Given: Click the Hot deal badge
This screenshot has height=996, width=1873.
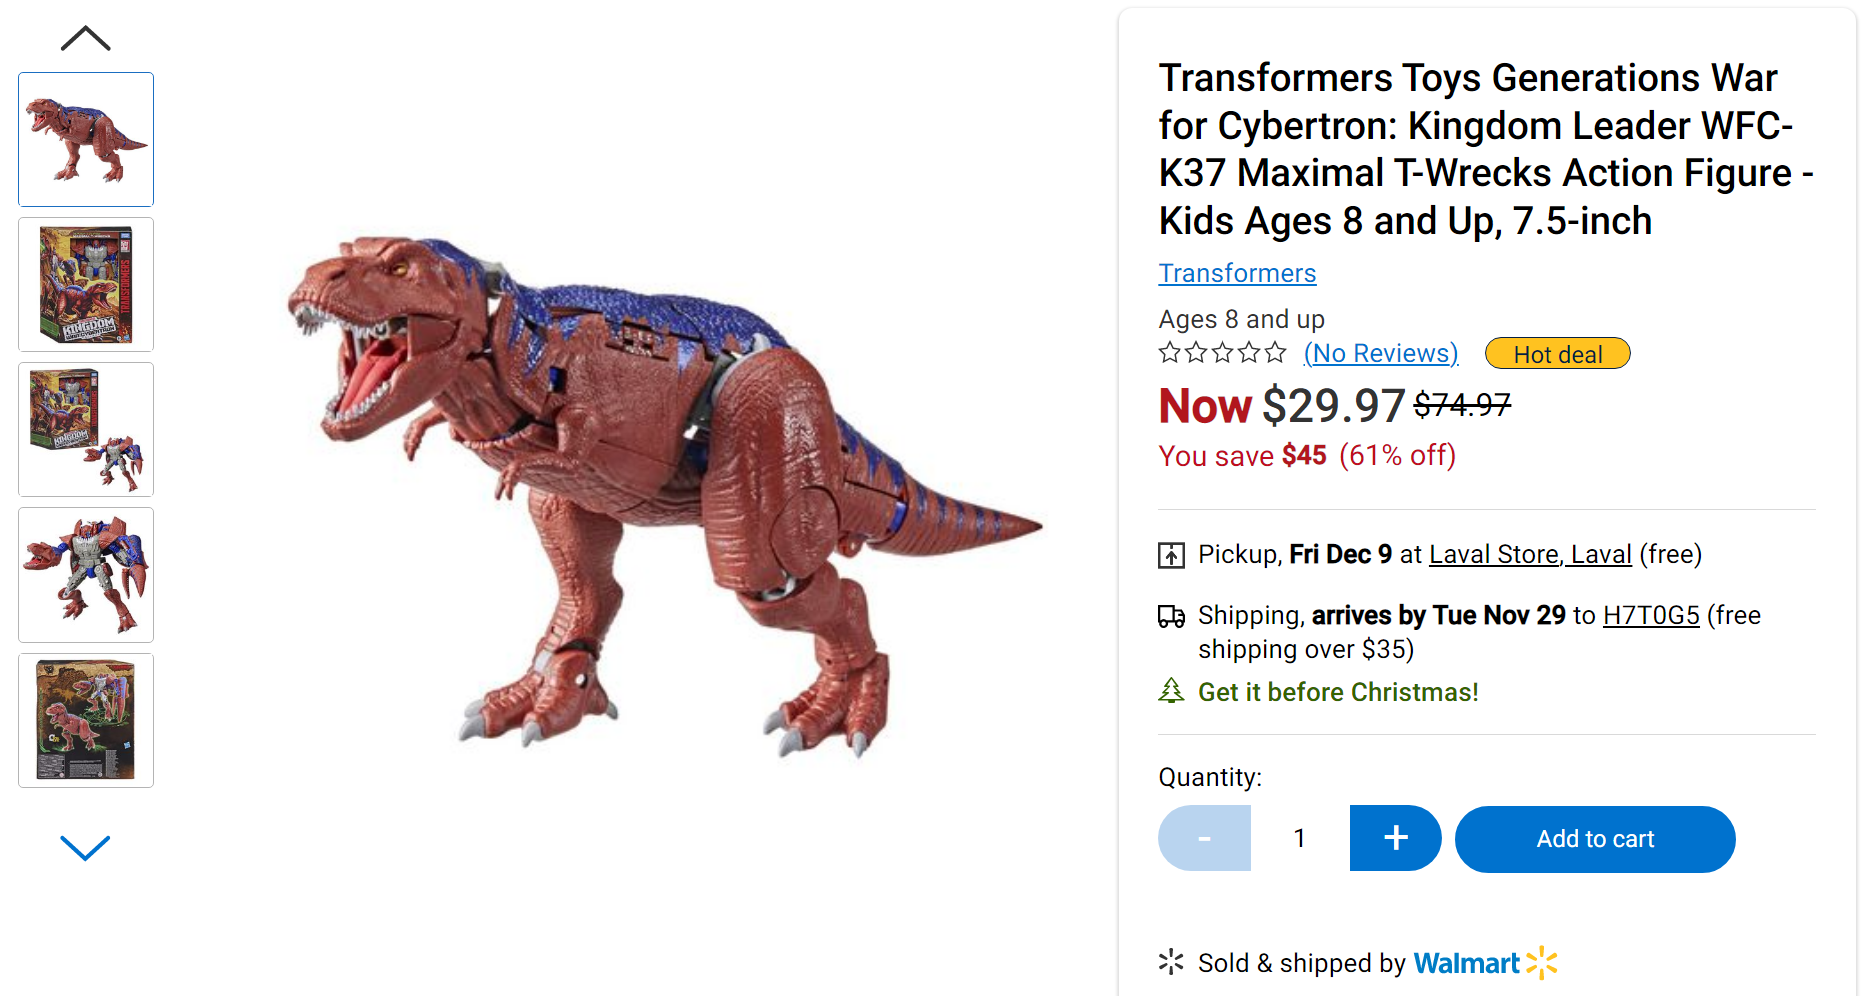Looking at the screenshot, I should (x=1557, y=354).
